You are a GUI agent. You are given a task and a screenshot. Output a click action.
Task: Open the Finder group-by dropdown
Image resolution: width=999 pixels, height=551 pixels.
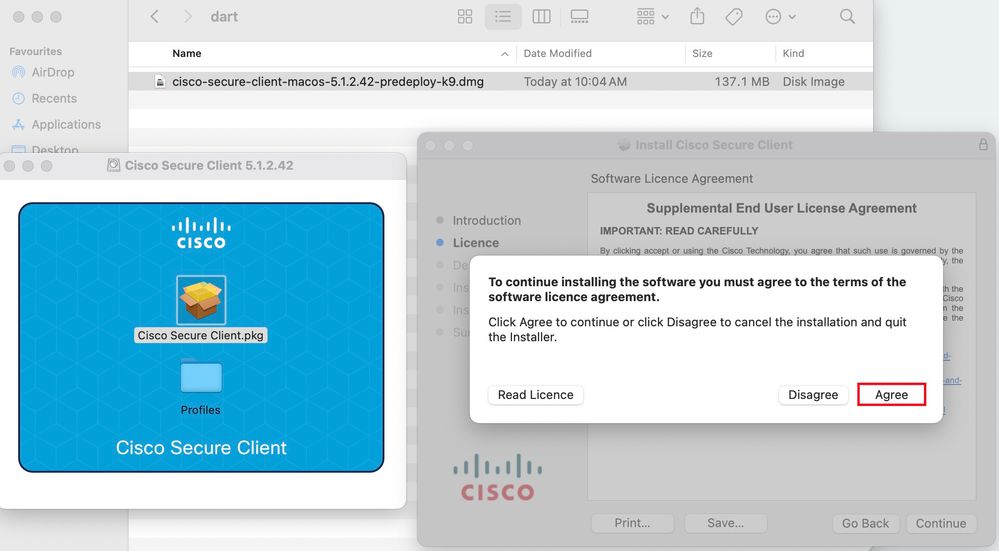pos(652,17)
